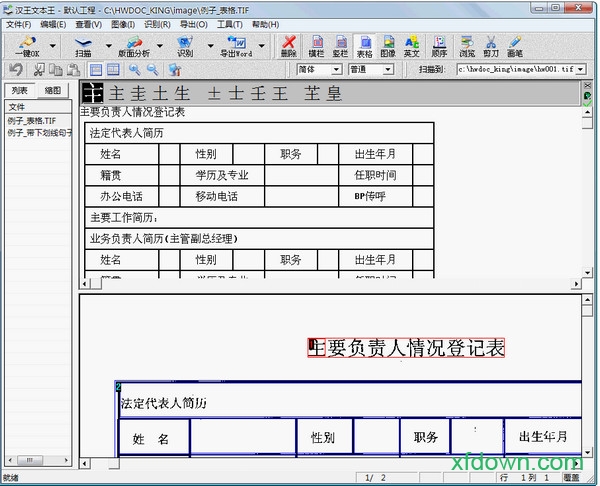
Task: Export to Word with 导出Word icon
Action: click(238, 45)
